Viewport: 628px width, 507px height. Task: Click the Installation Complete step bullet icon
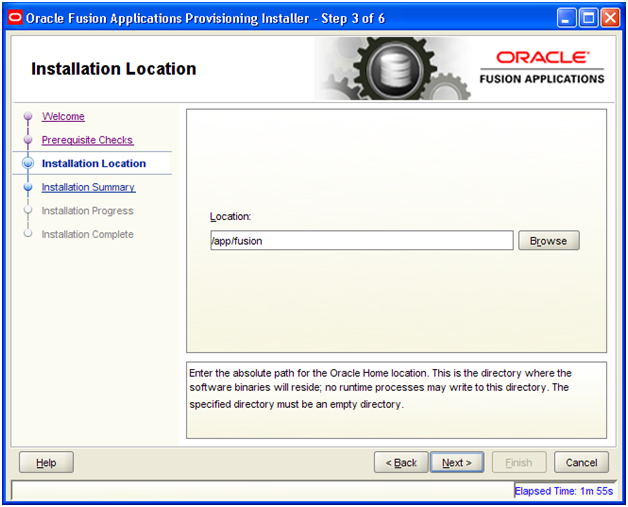(28, 233)
